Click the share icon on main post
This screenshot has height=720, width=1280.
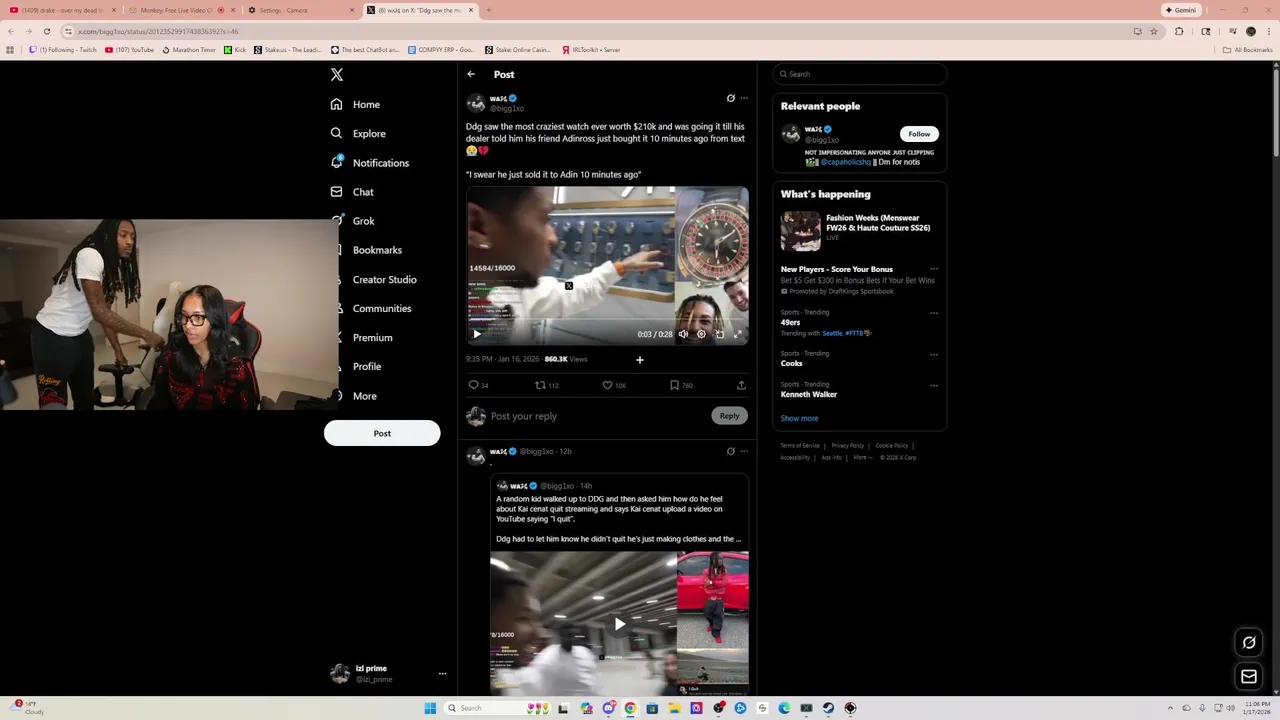click(741, 385)
